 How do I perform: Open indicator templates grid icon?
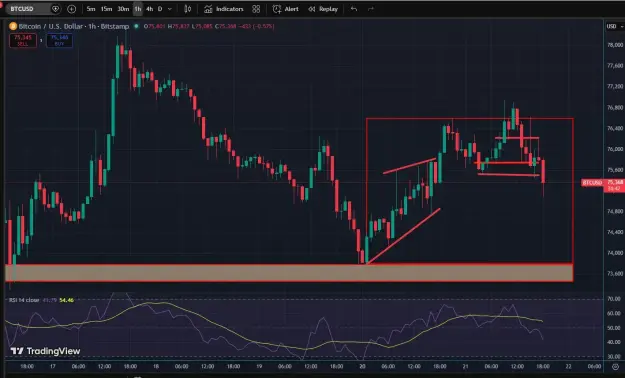[256, 9]
